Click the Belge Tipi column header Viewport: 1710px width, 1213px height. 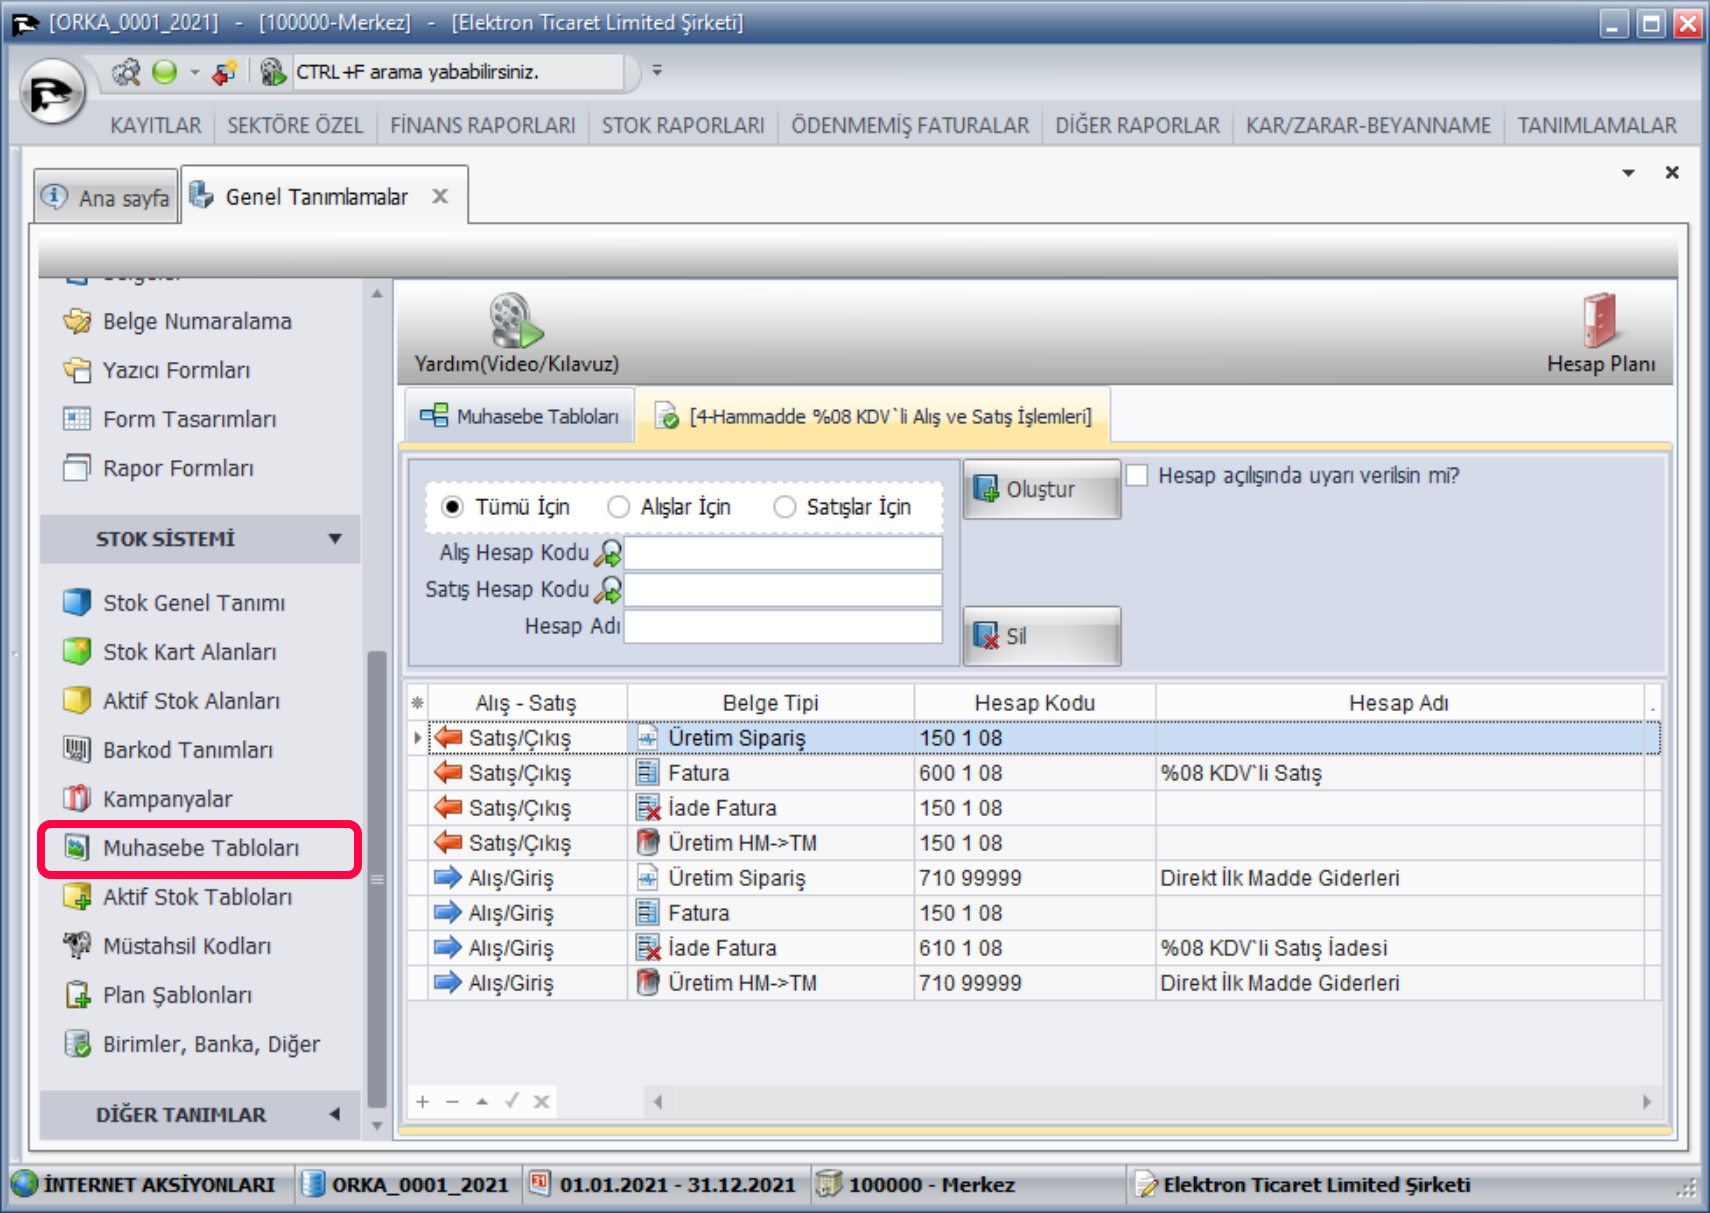(770, 703)
